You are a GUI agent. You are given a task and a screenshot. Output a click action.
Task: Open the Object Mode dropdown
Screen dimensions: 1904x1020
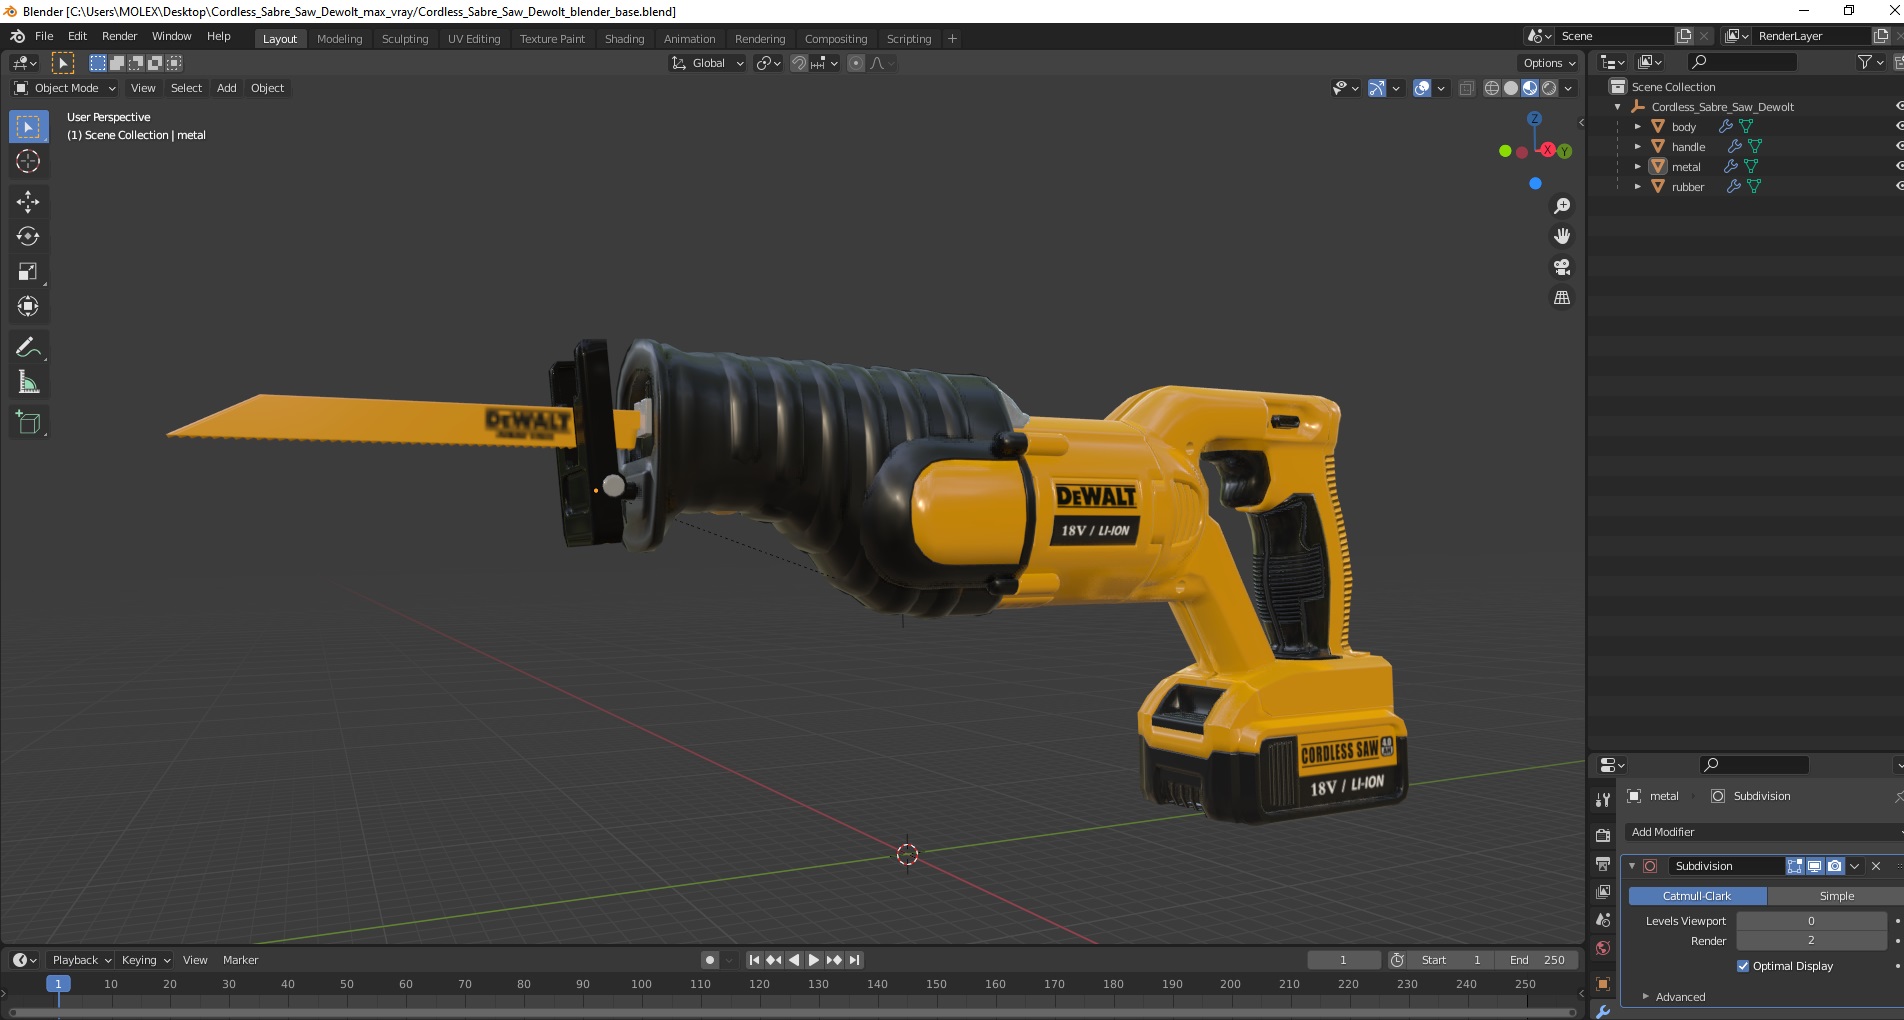click(x=65, y=88)
